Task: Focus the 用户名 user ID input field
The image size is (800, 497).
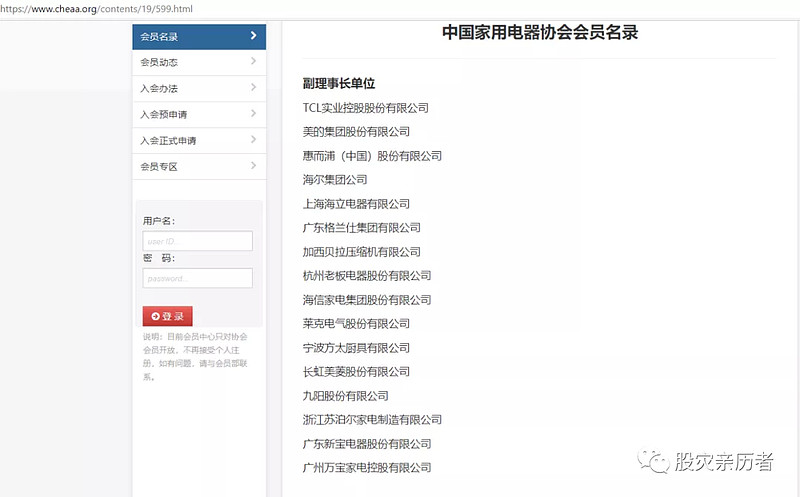Action: point(197,241)
